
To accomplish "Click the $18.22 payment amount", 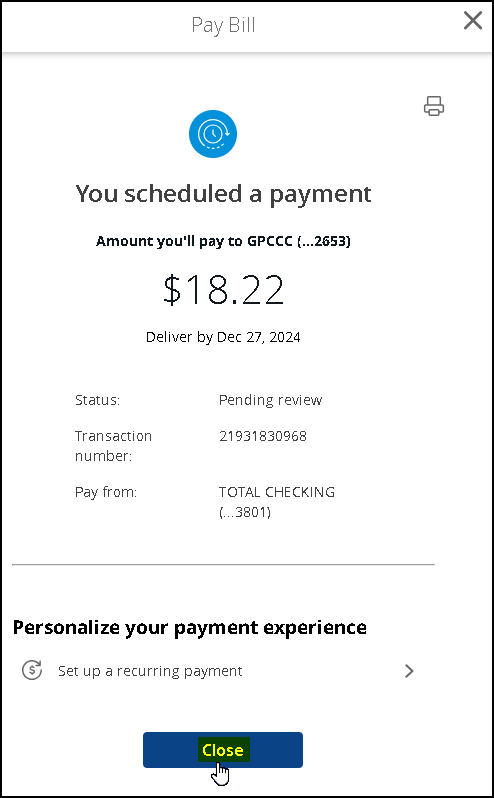I will [x=223, y=289].
